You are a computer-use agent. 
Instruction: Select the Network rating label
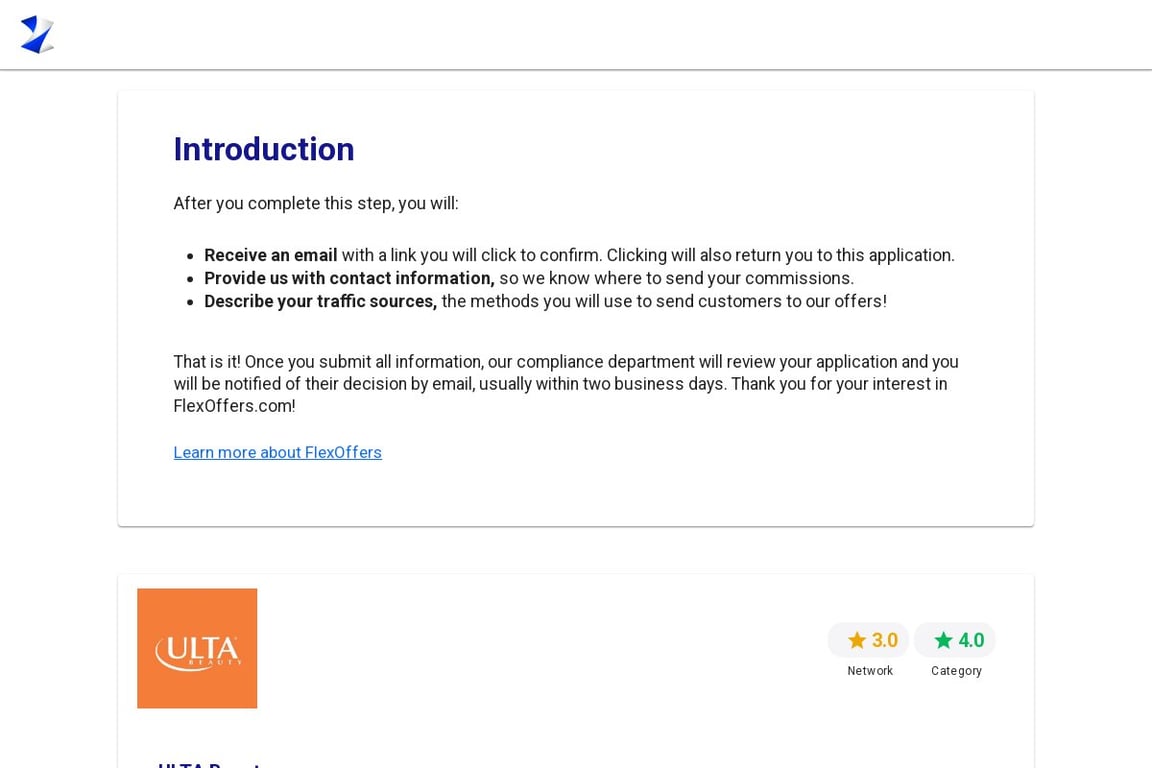point(869,671)
